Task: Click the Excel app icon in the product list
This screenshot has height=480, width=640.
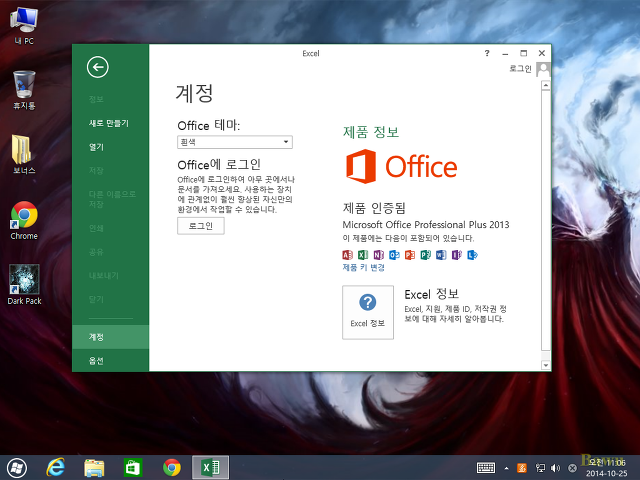Action: click(363, 255)
